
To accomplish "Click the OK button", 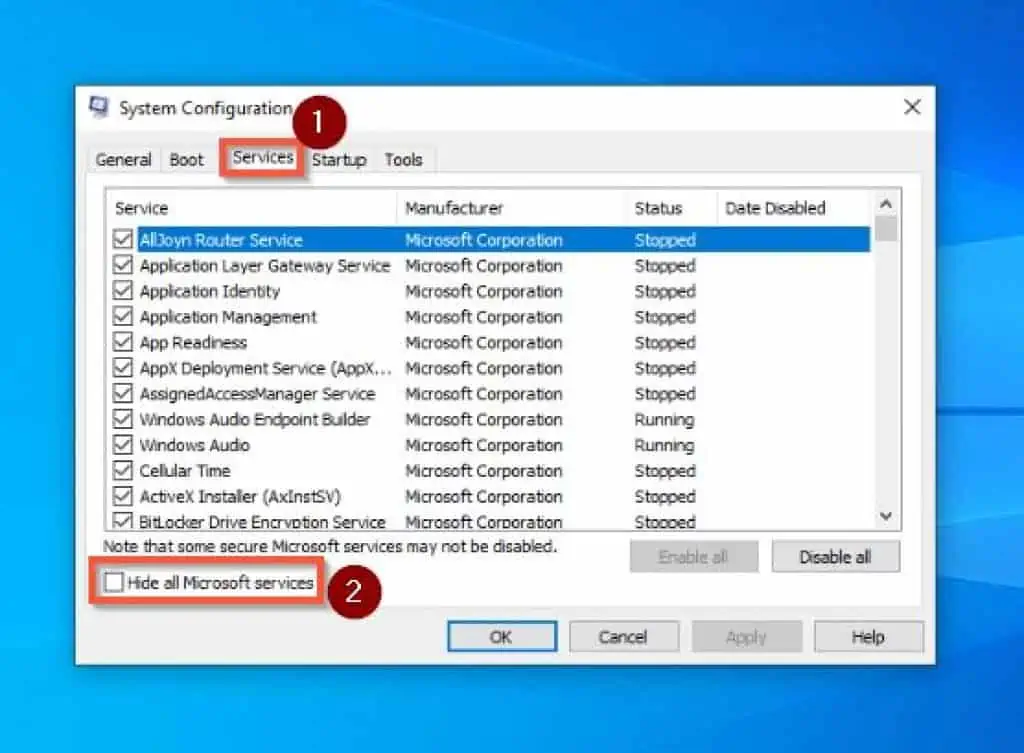I will [x=502, y=637].
